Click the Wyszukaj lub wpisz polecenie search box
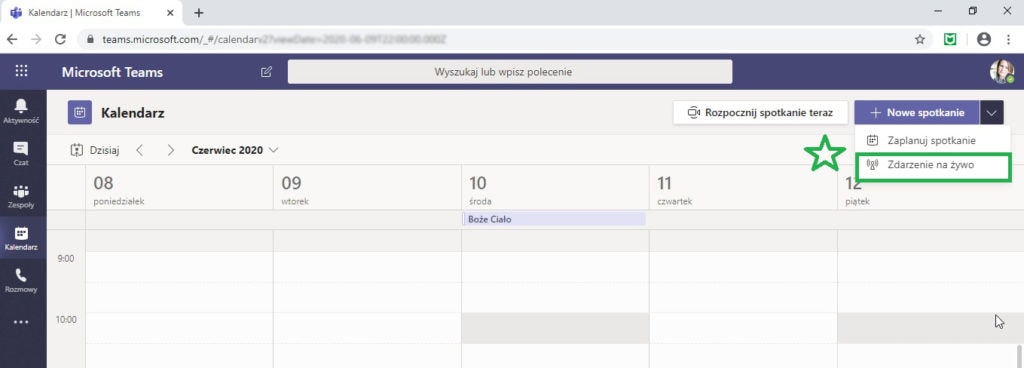The width and height of the screenshot is (1024, 368). (x=510, y=72)
